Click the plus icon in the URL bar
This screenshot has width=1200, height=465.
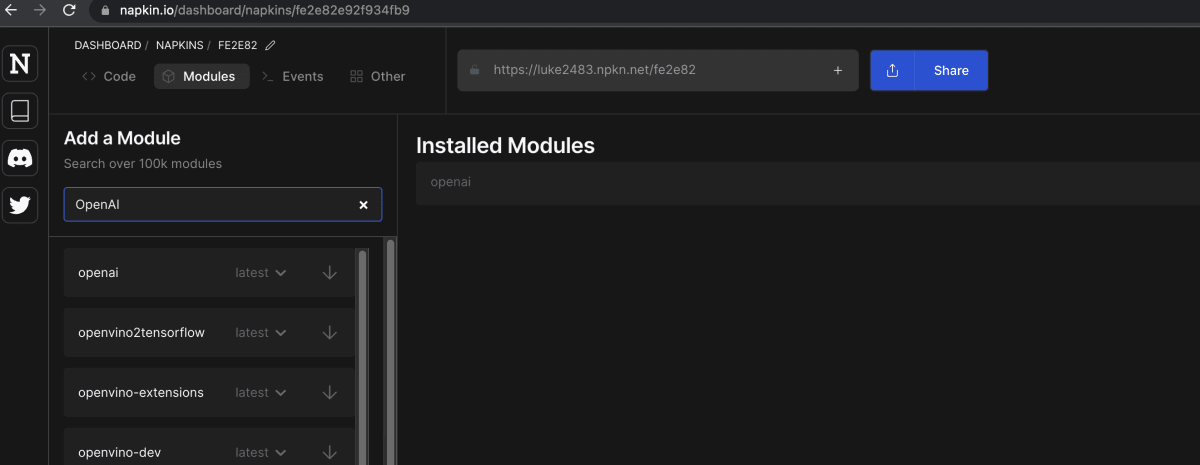tap(837, 71)
